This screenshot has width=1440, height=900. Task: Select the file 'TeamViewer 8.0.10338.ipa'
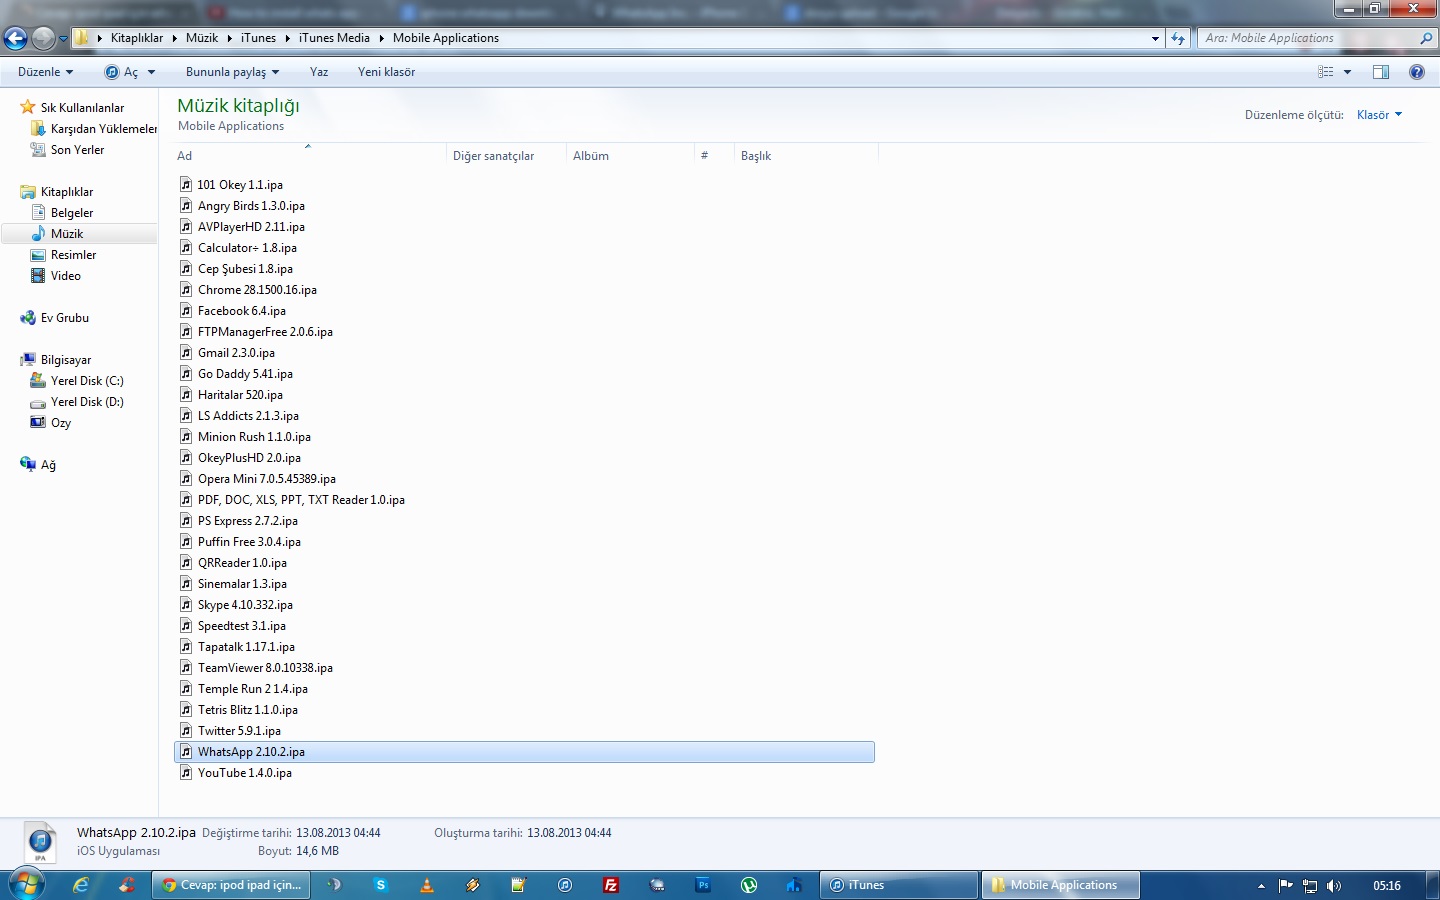click(x=265, y=668)
